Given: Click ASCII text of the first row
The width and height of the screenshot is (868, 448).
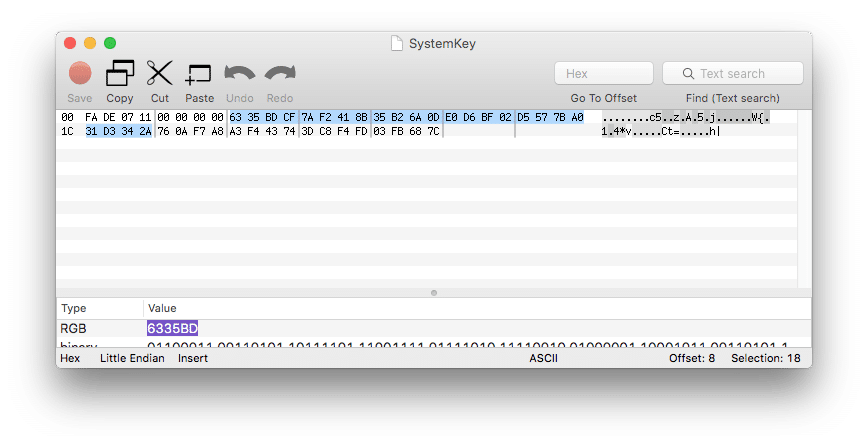Looking at the screenshot, I should pos(686,117).
